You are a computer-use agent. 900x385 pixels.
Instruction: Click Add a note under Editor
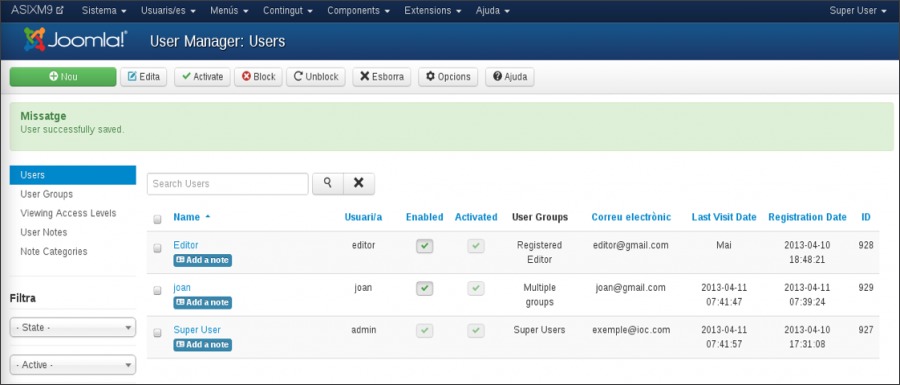point(203,260)
